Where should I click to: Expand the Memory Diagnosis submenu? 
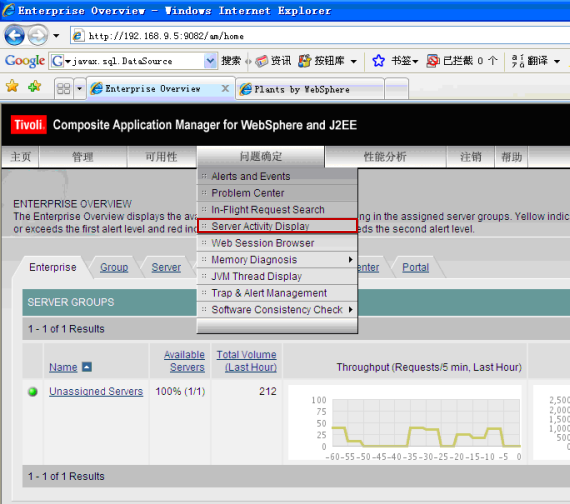[x=277, y=260]
